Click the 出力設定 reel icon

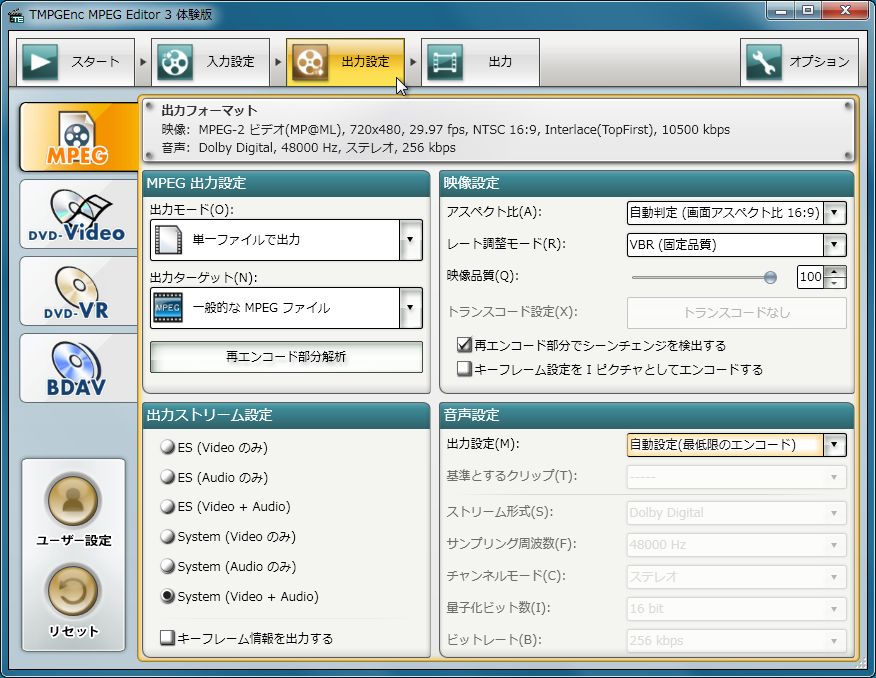pos(310,61)
